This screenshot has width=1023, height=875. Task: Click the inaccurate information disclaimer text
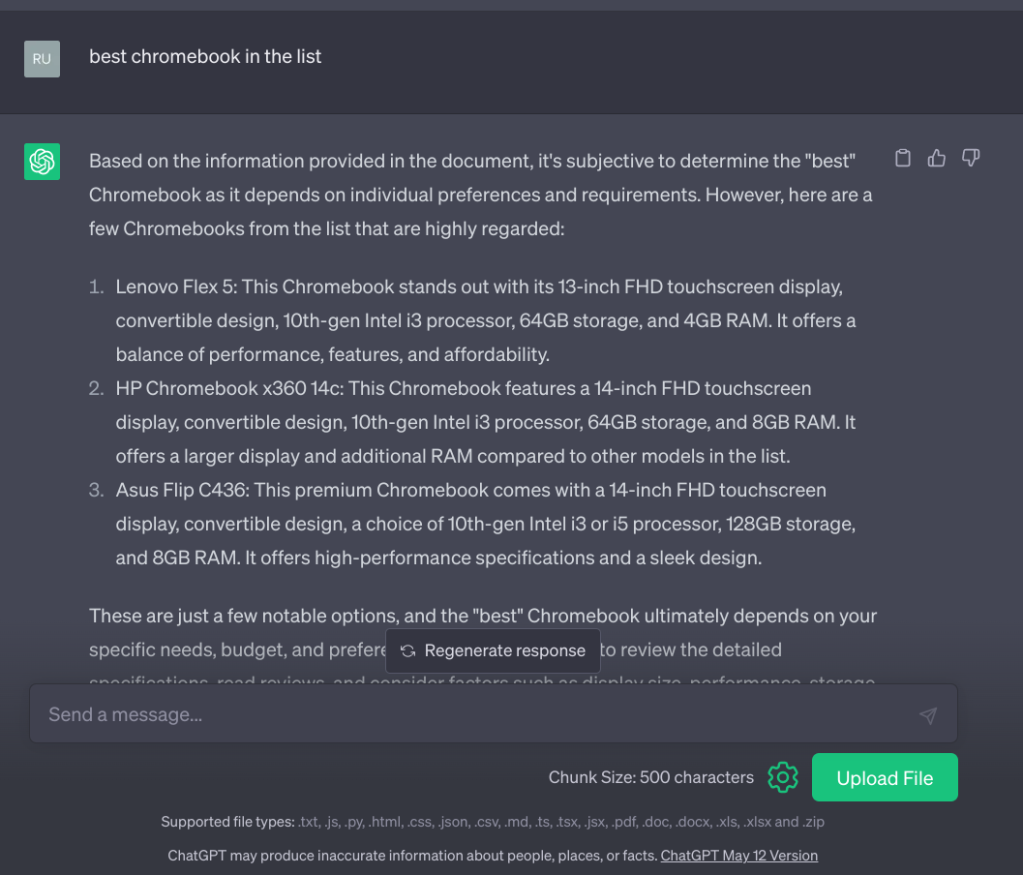point(412,856)
